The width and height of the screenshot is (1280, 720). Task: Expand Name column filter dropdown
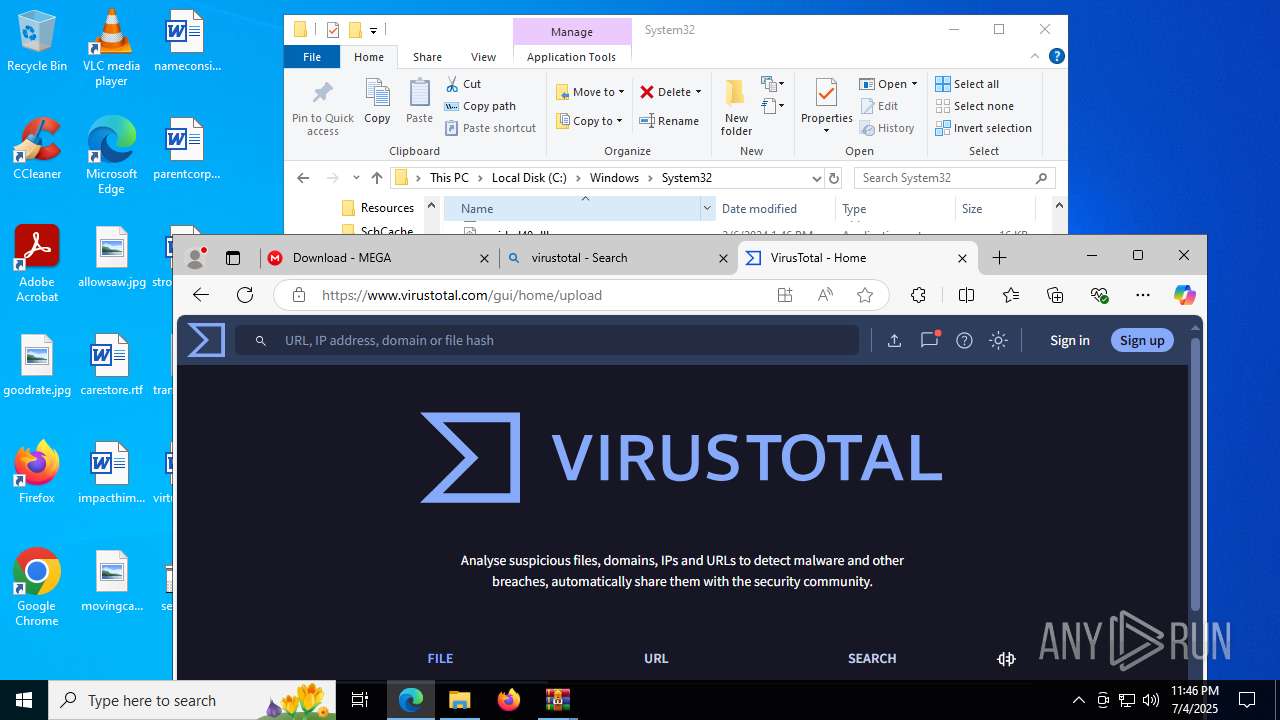click(x=707, y=208)
